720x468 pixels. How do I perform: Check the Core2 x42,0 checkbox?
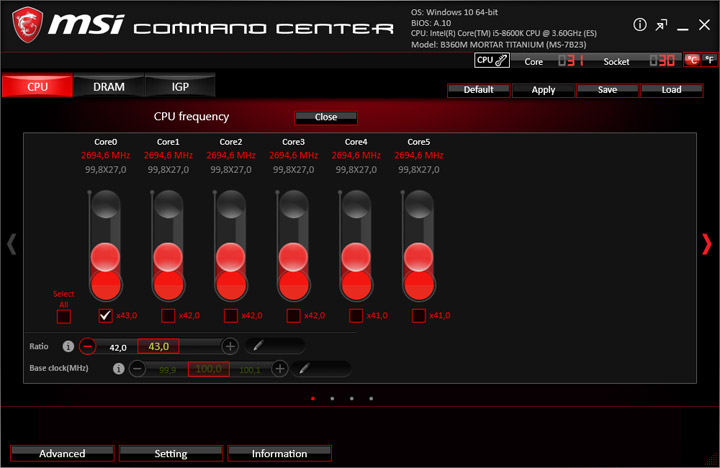[231, 316]
